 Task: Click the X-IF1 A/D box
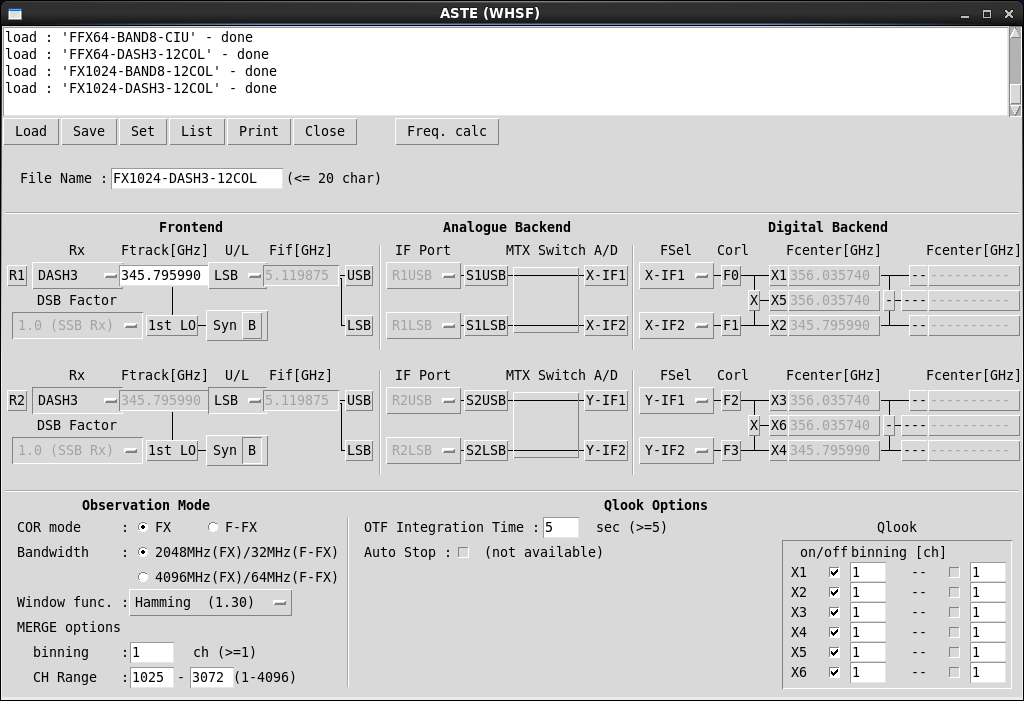pyautogui.click(x=605, y=276)
